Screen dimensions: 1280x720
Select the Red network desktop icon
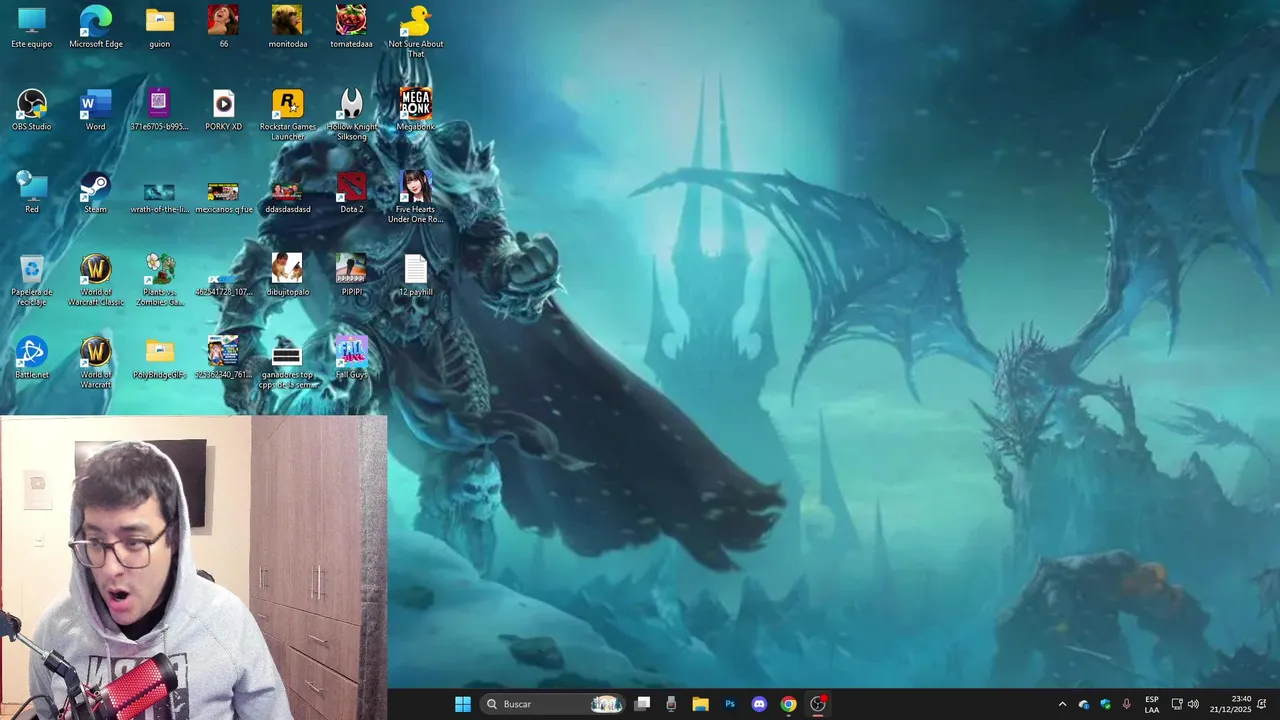tap(32, 193)
